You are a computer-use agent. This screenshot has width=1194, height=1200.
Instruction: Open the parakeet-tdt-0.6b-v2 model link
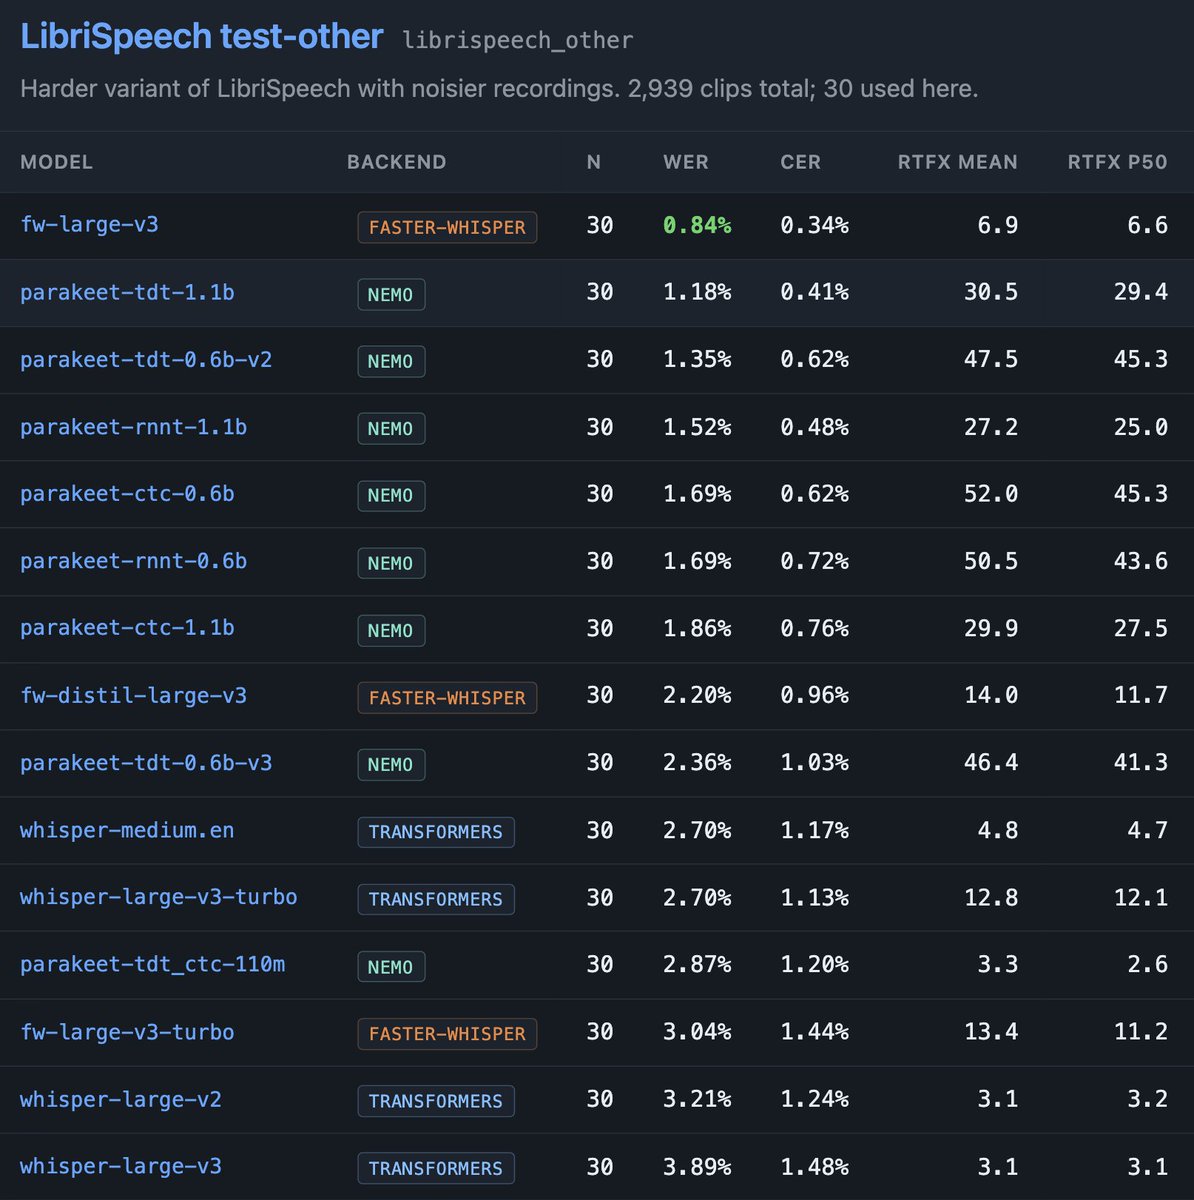tap(146, 359)
